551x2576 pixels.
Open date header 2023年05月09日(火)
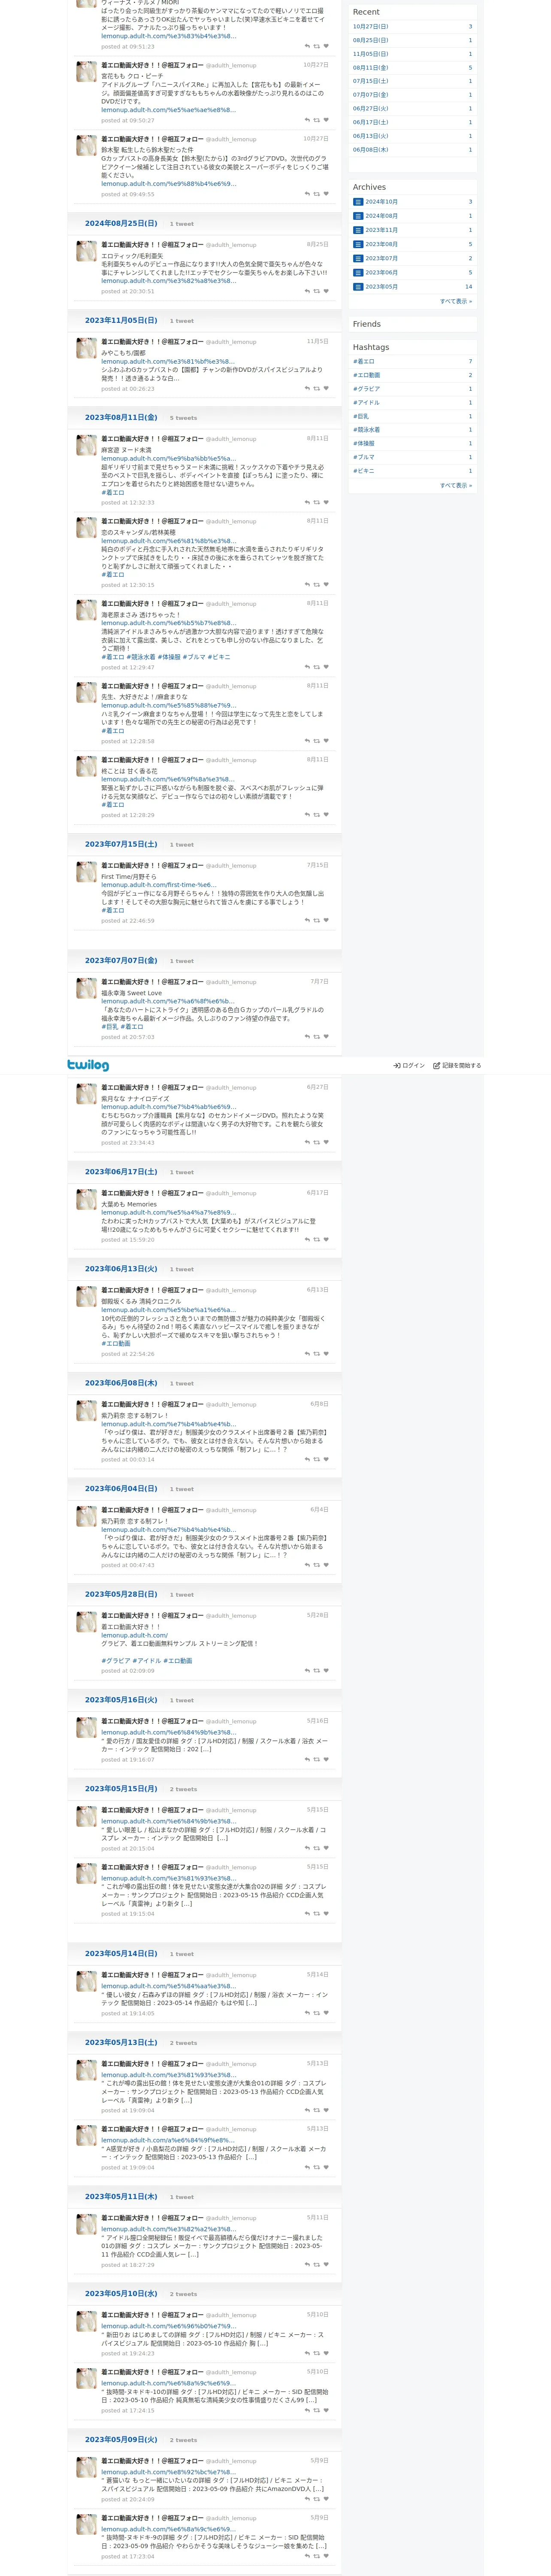(121, 2440)
